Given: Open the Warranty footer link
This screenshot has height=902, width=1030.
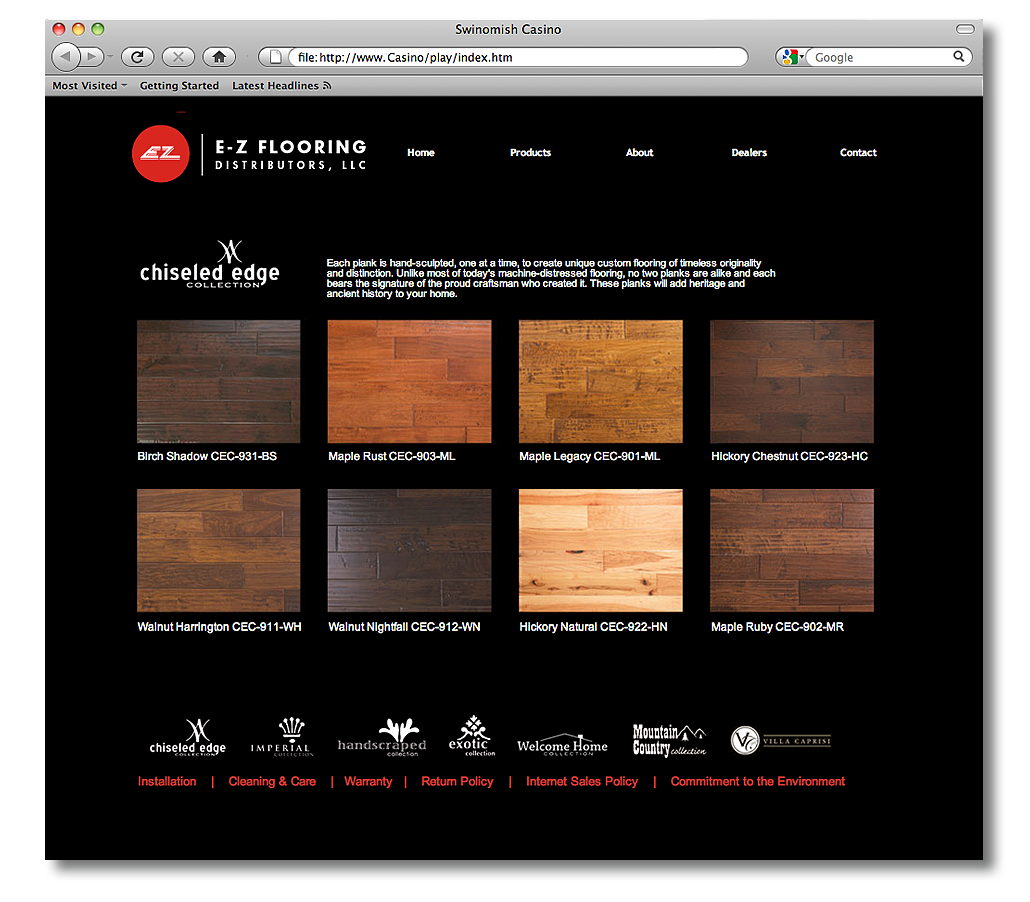Looking at the screenshot, I should click(x=368, y=782).
